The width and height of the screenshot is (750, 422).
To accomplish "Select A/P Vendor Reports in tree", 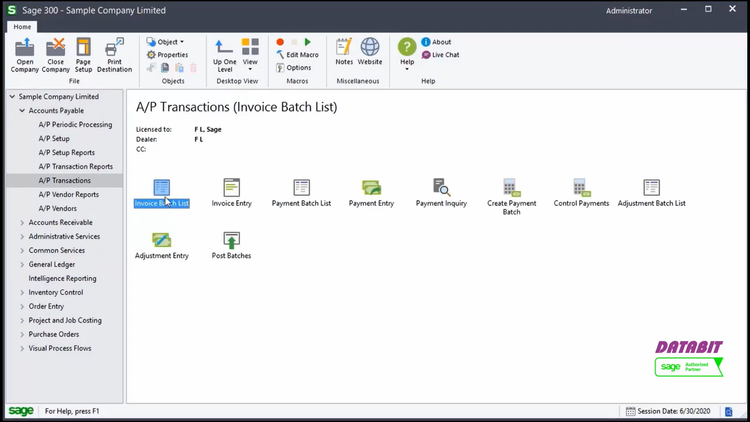I will click(x=68, y=194).
